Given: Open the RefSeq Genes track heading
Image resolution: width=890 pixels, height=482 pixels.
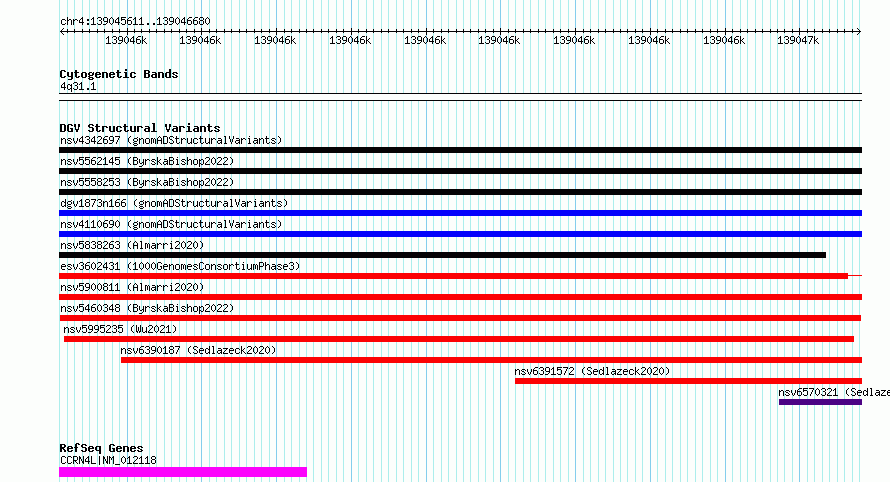Looking at the screenshot, I should [x=101, y=448].
